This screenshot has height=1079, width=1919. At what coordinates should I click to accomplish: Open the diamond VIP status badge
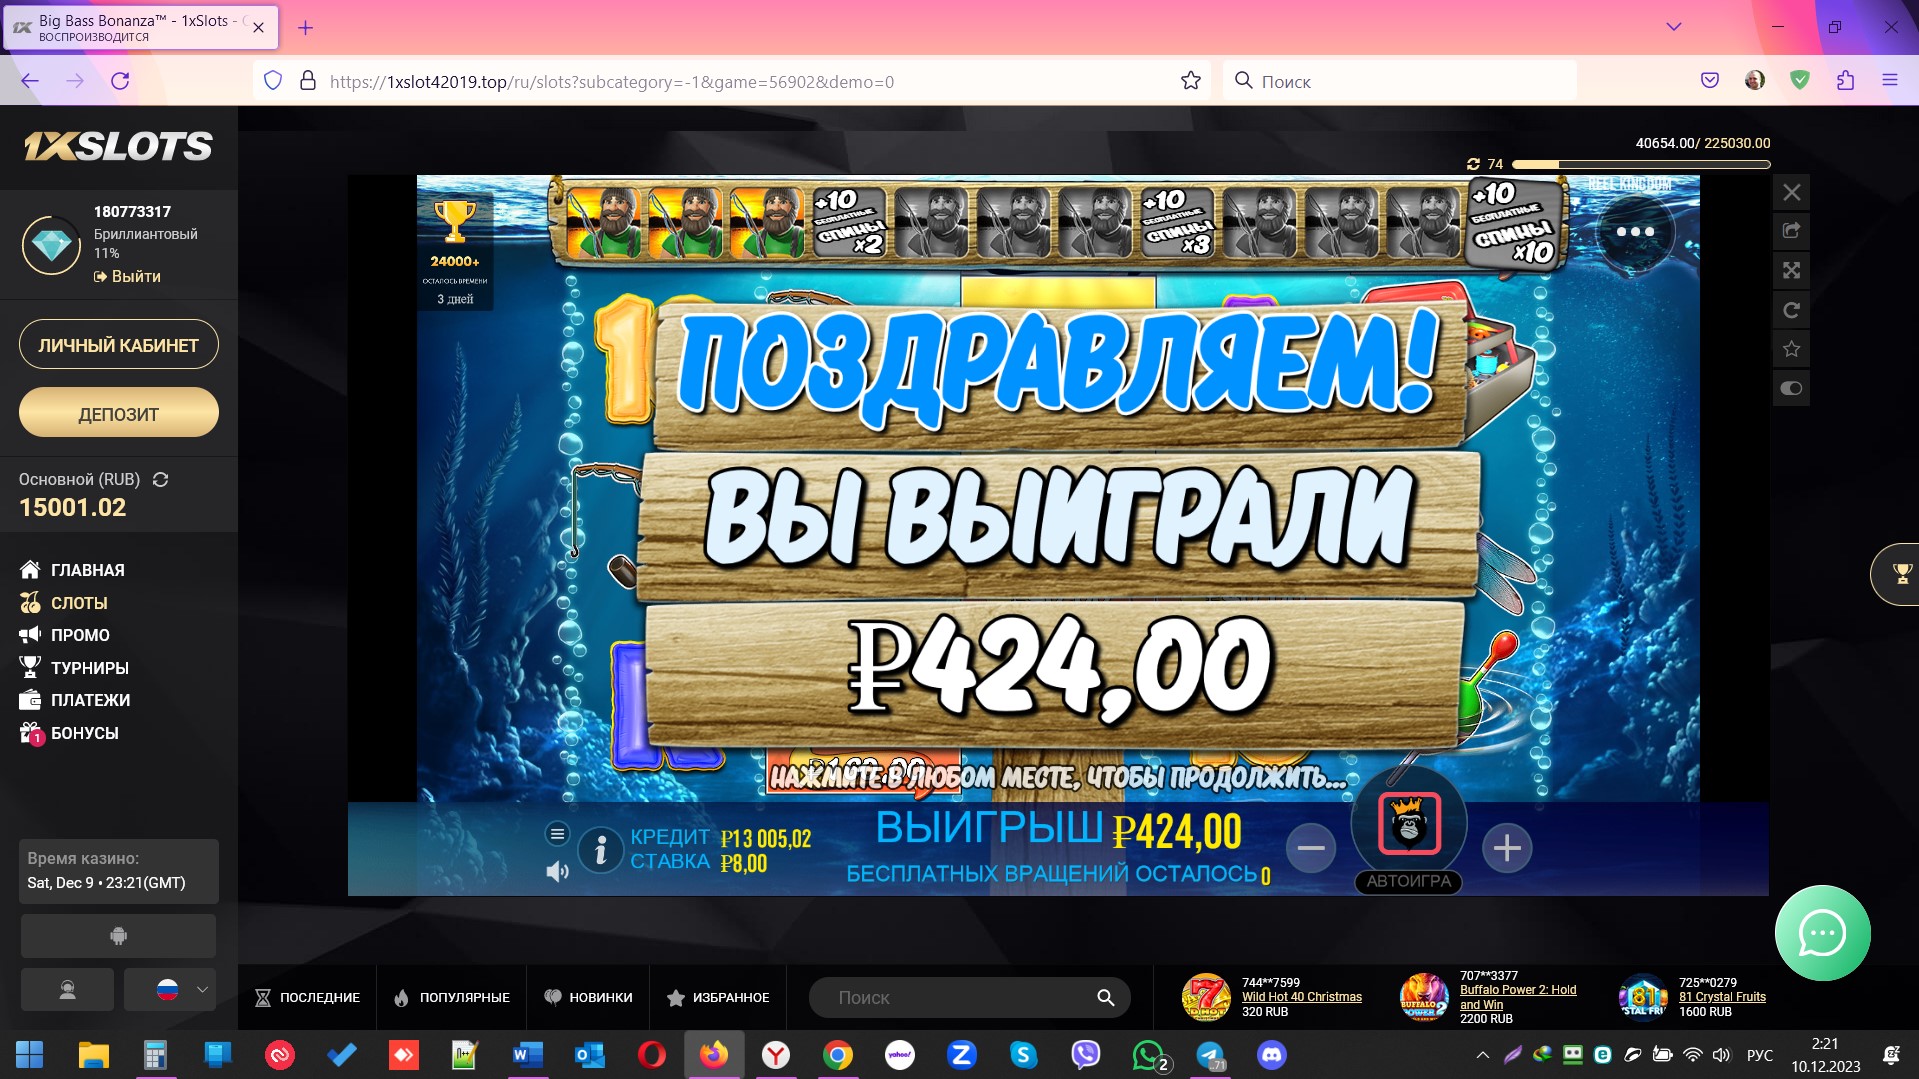(51, 244)
